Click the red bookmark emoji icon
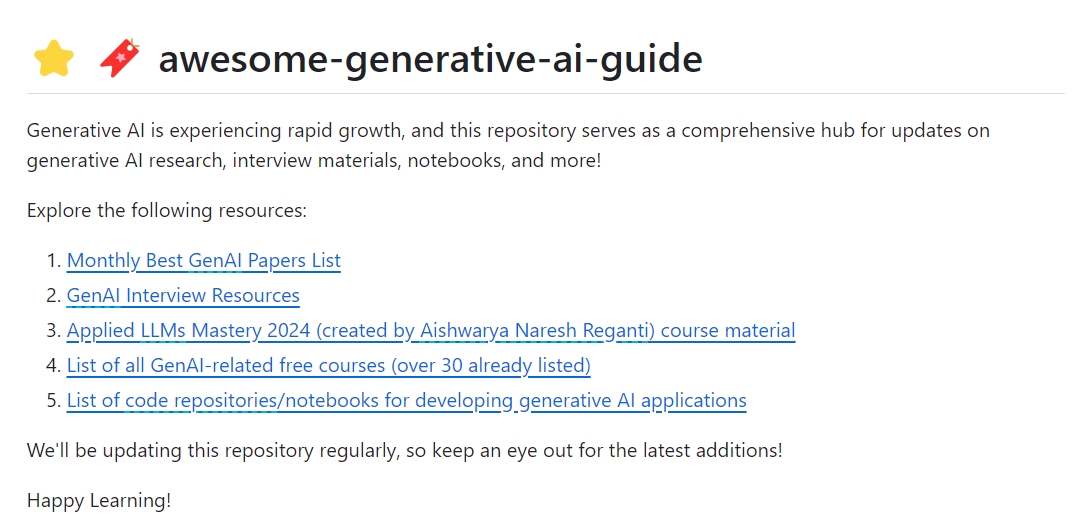 click(120, 59)
